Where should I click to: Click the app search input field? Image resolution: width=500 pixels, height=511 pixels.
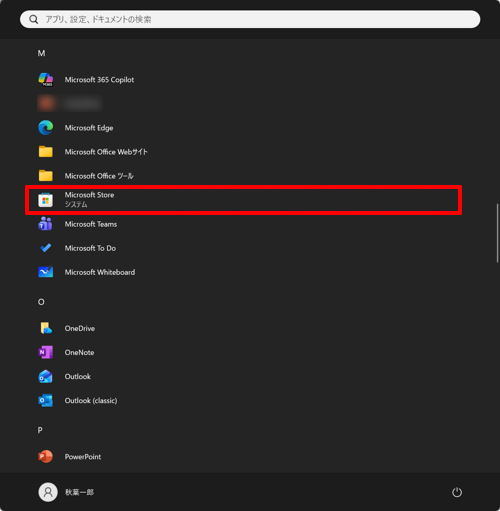coord(250,19)
